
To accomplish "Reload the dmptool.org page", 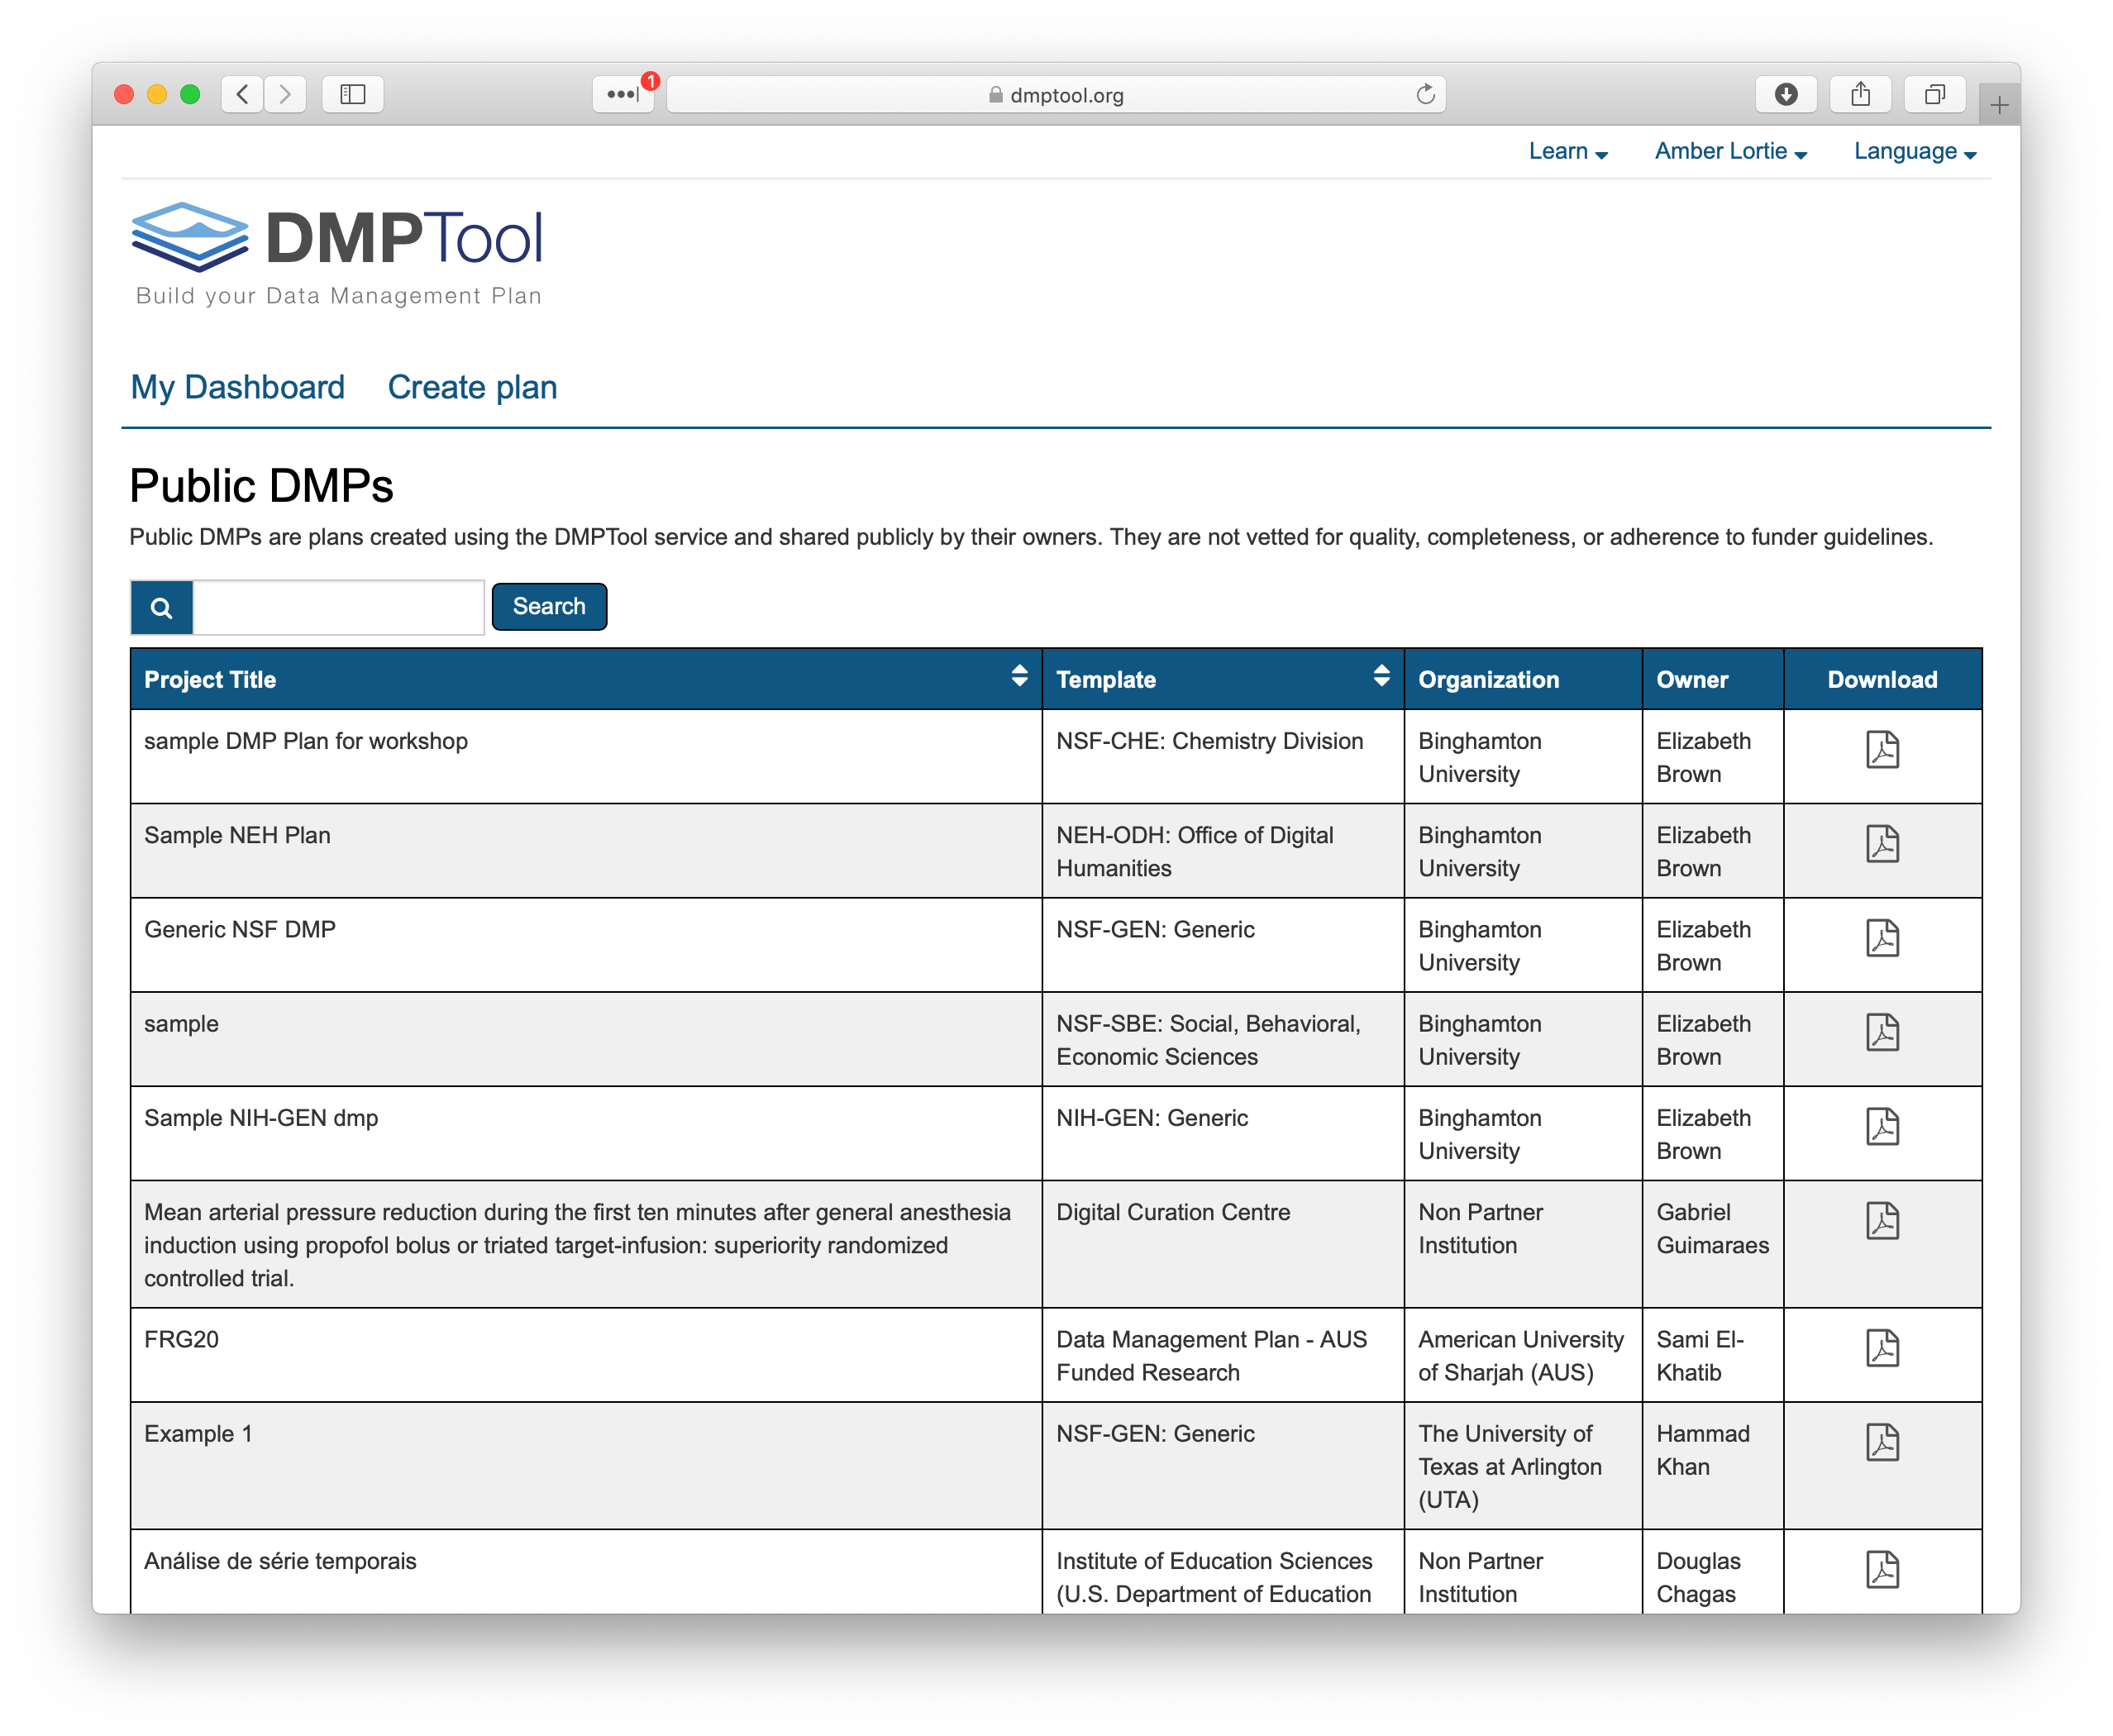I will coord(1426,94).
